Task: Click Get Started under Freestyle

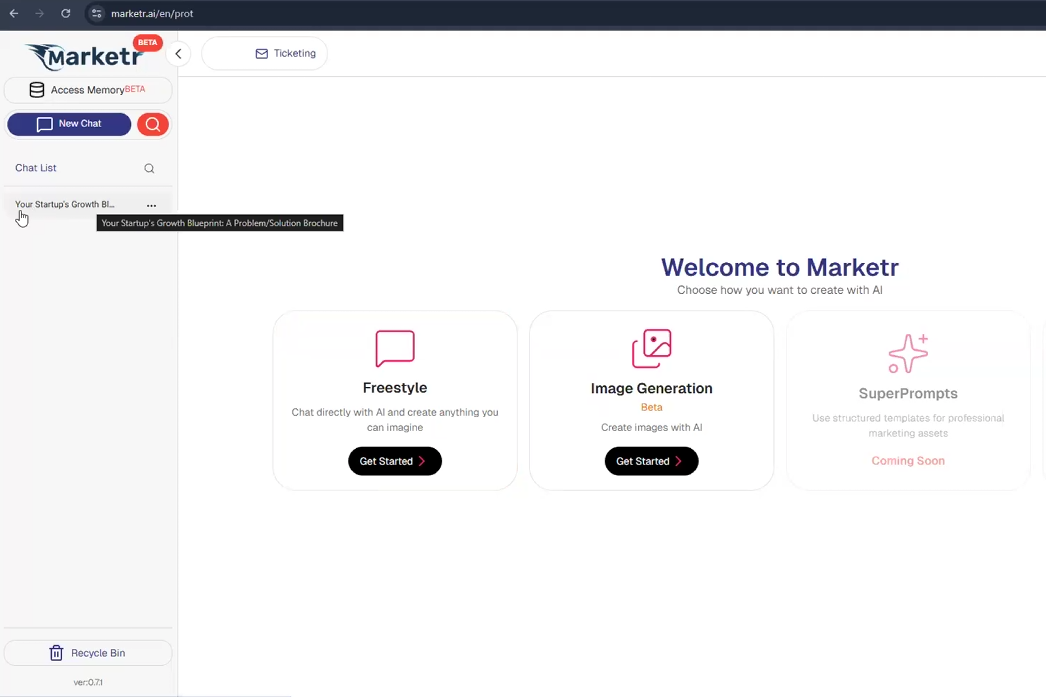Action: (x=395, y=461)
